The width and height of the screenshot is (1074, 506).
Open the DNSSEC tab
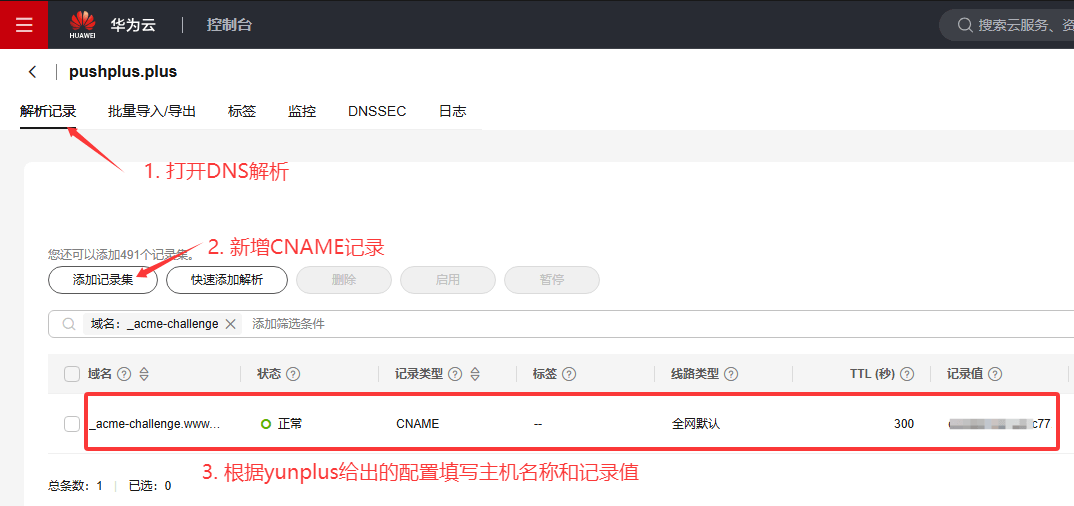click(377, 111)
